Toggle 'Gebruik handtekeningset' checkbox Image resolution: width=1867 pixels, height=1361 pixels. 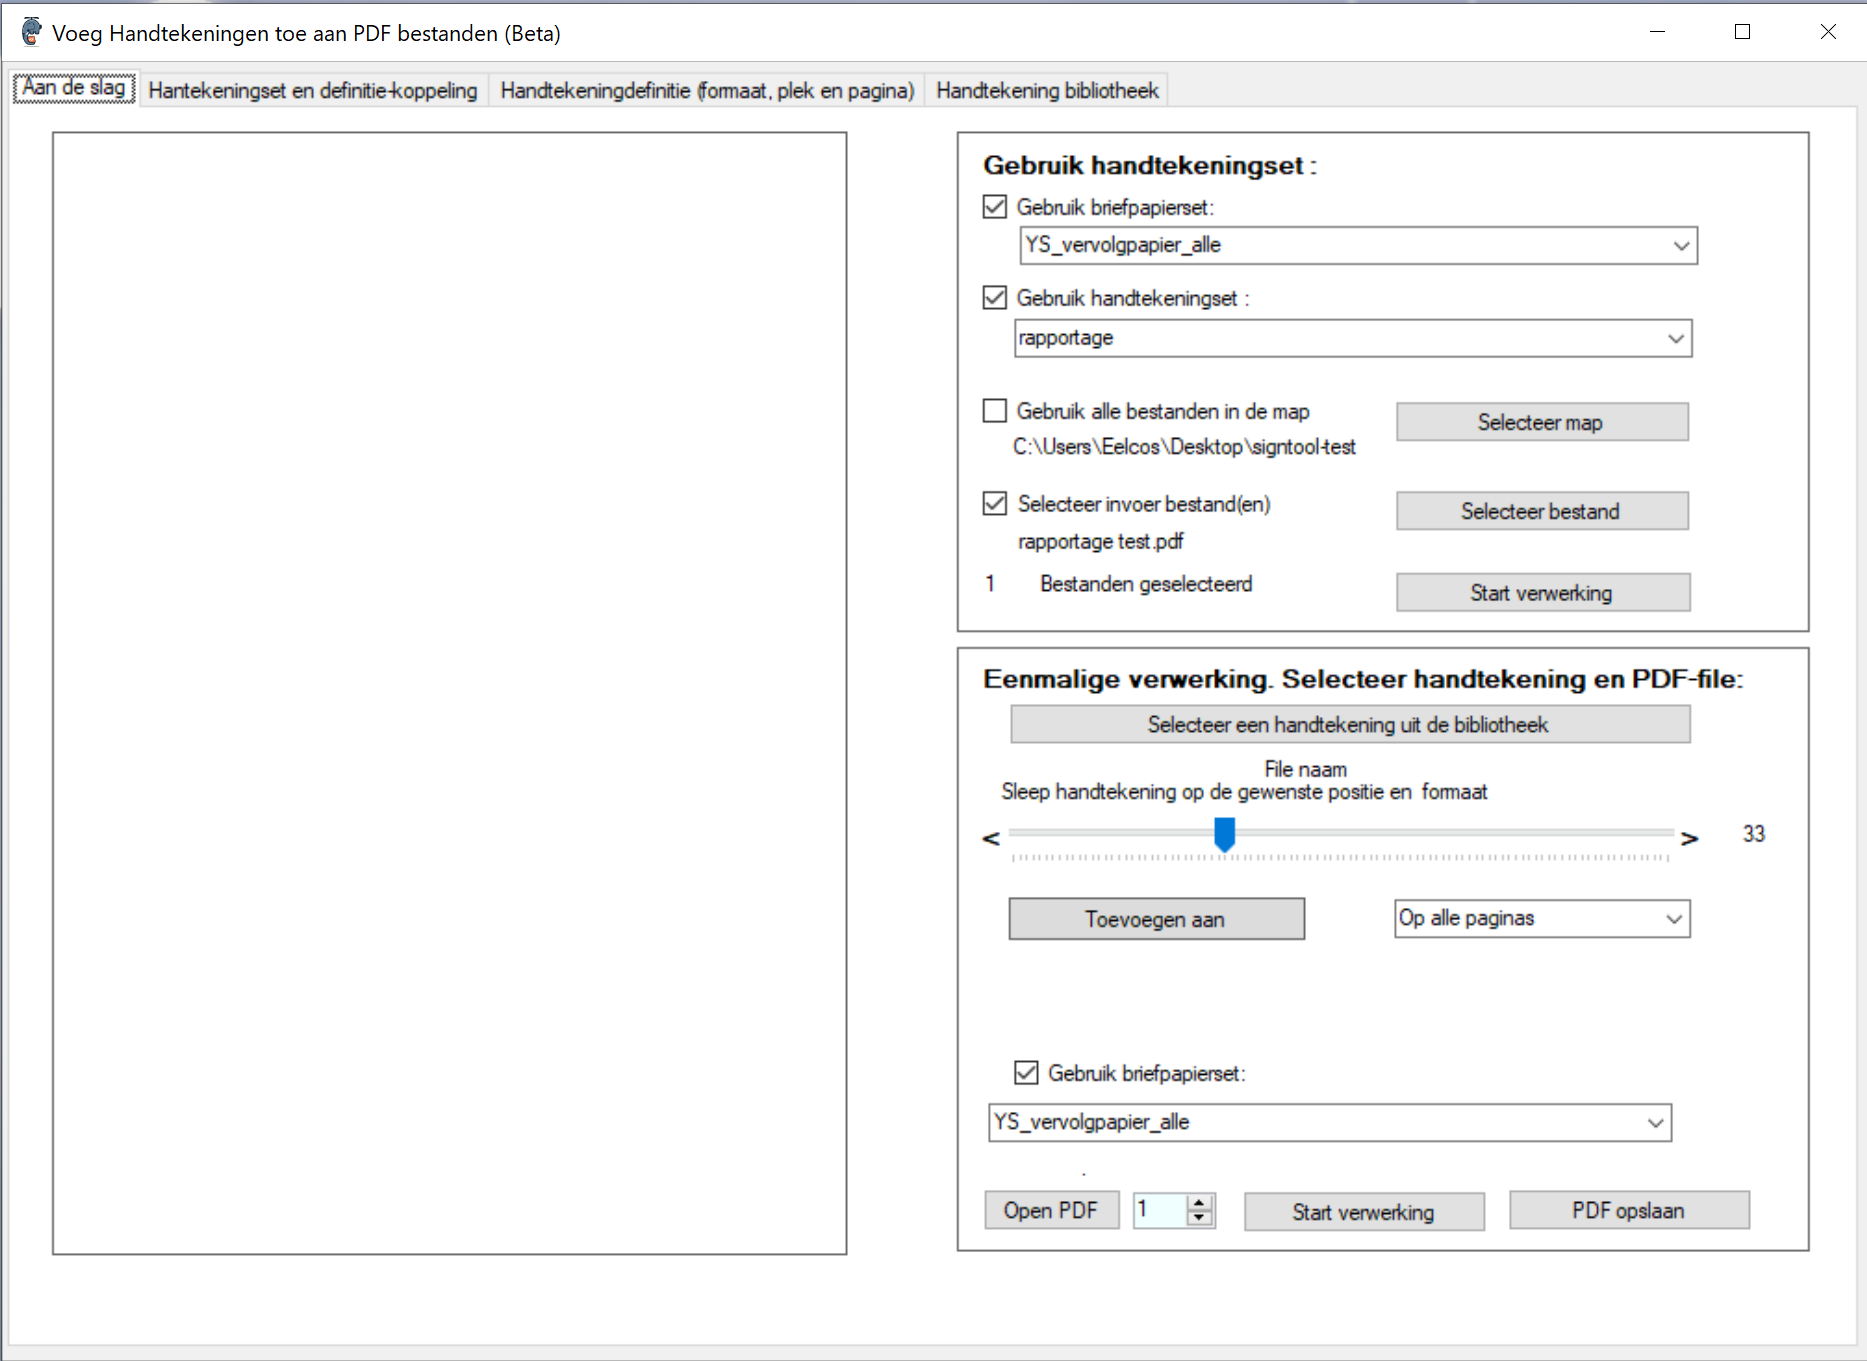point(995,298)
